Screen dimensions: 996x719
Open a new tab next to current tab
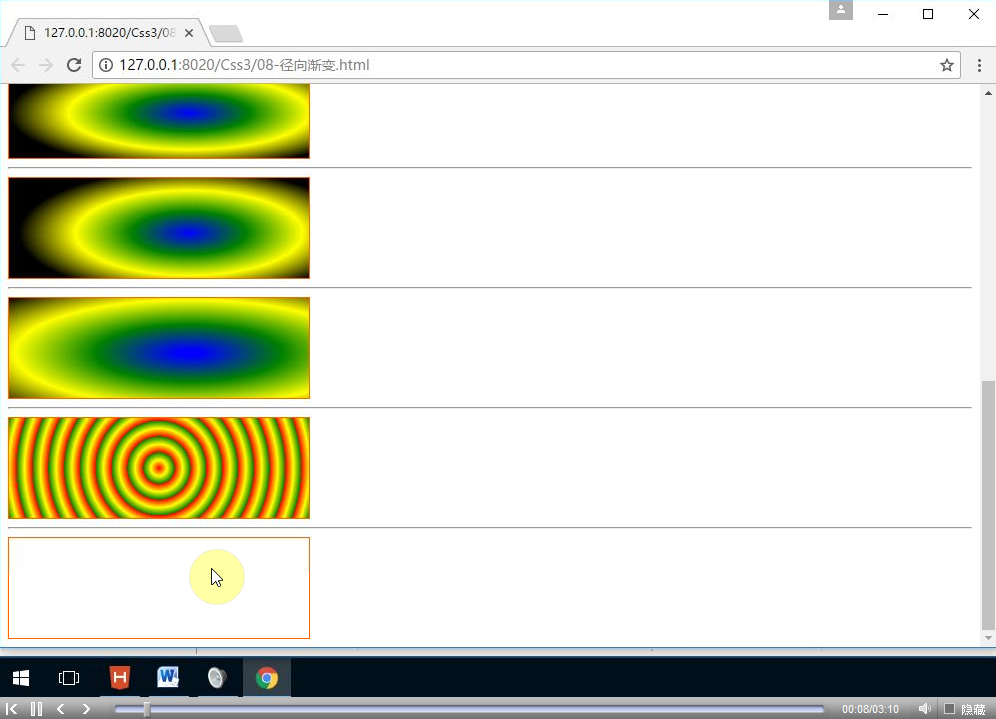227,34
